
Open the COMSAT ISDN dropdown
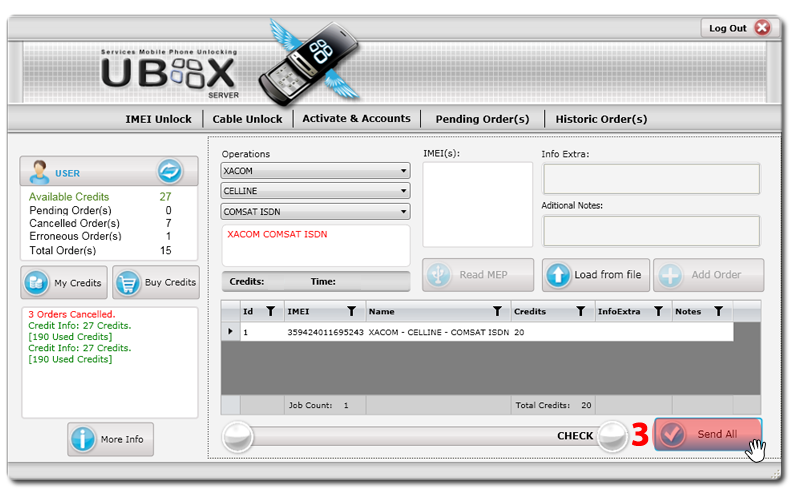point(316,212)
